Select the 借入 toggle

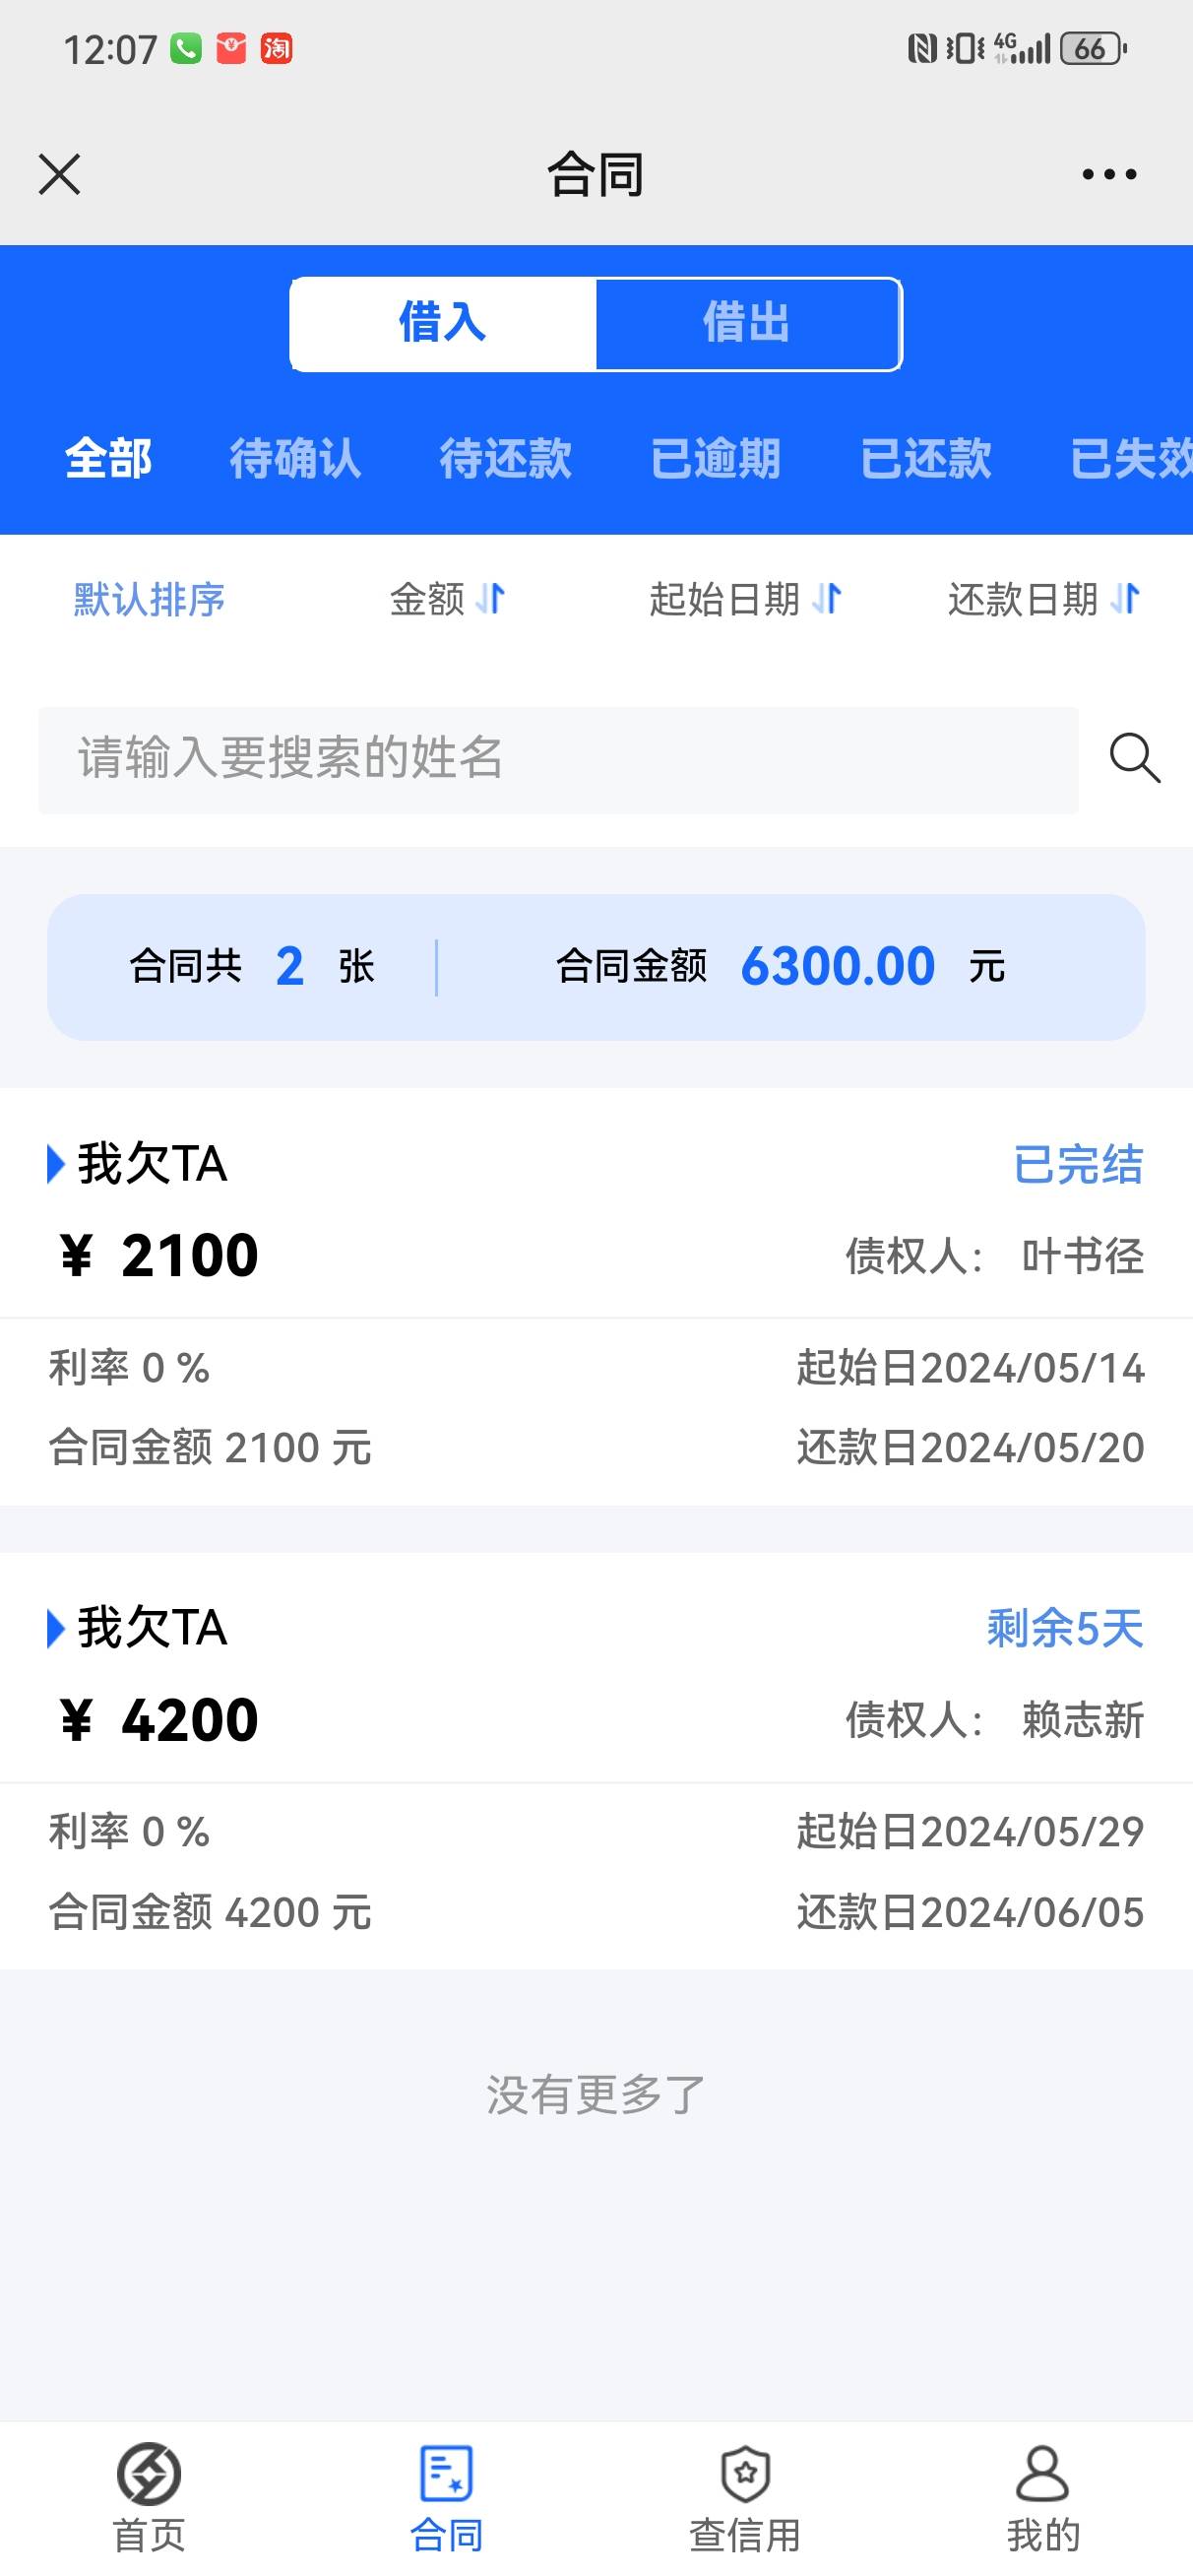coord(443,324)
